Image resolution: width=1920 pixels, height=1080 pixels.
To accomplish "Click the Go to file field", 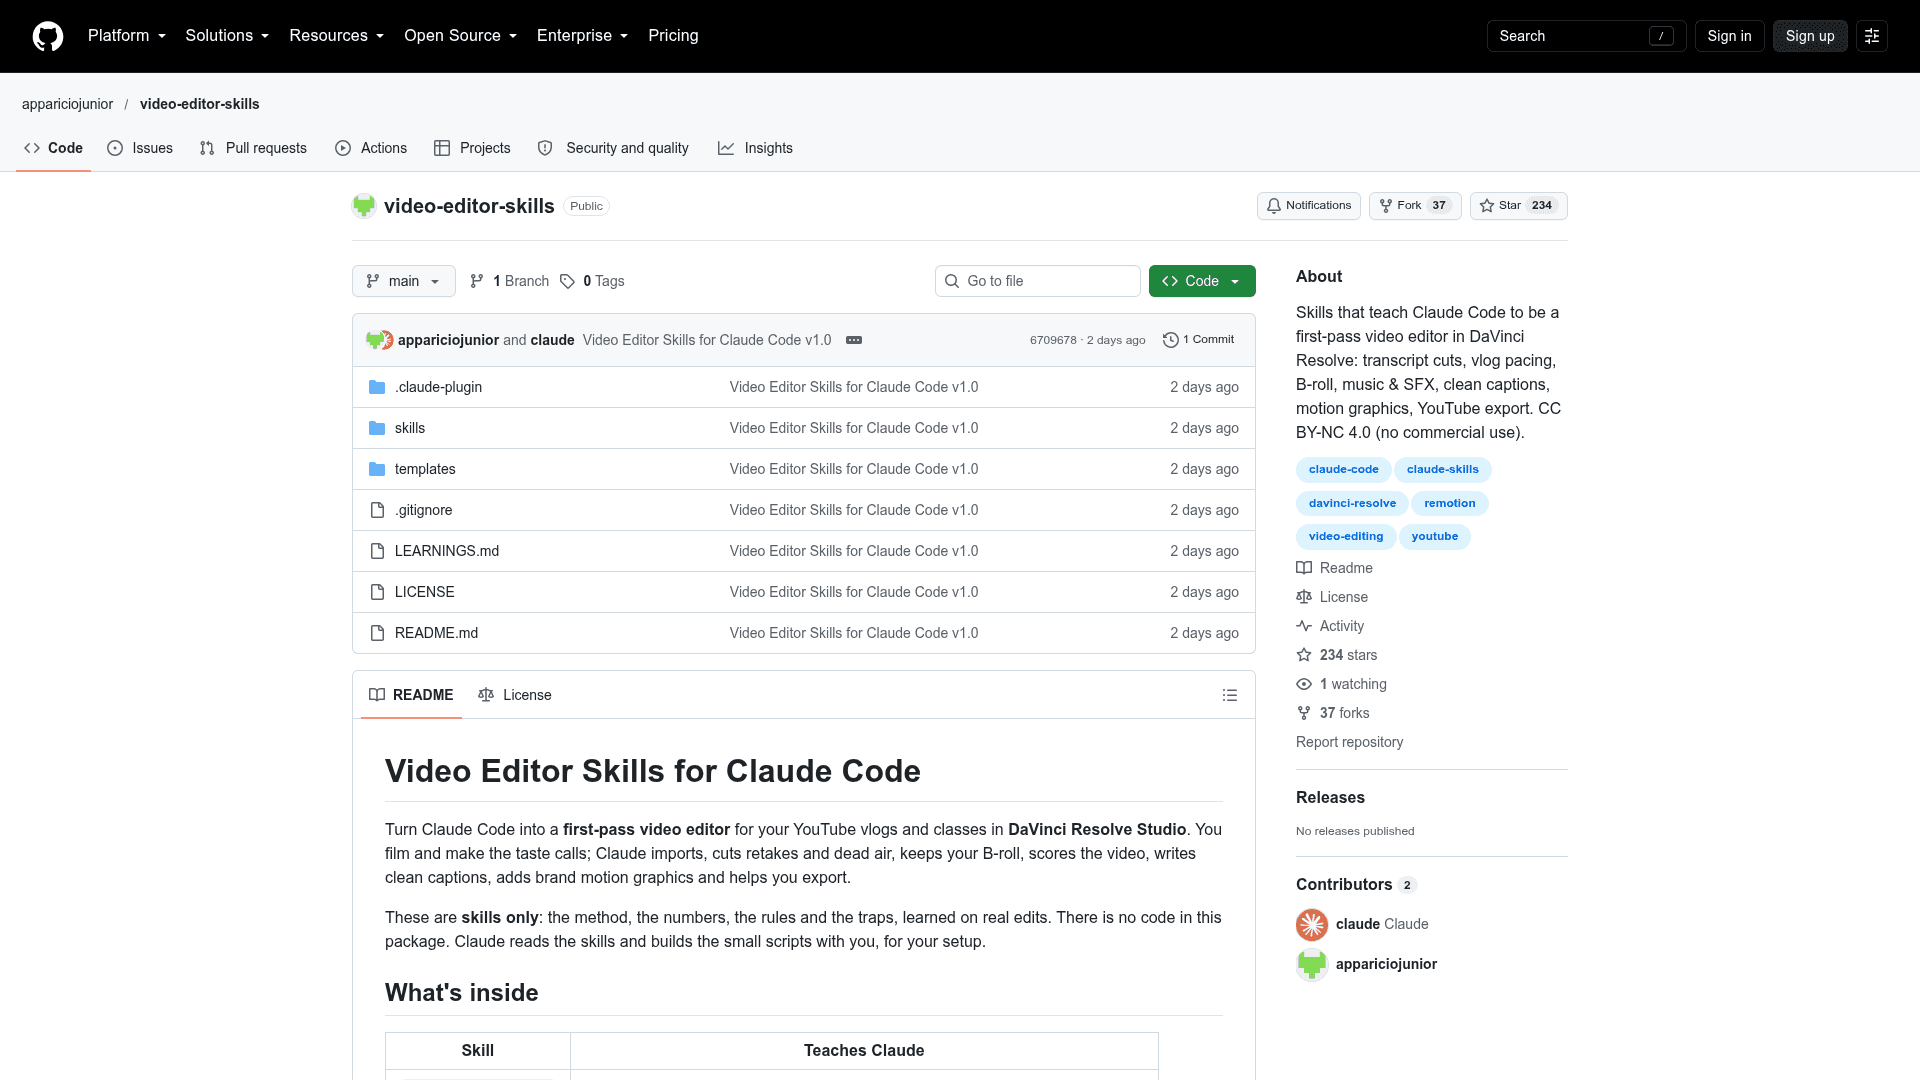I will pyautogui.click(x=1038, y=281).
